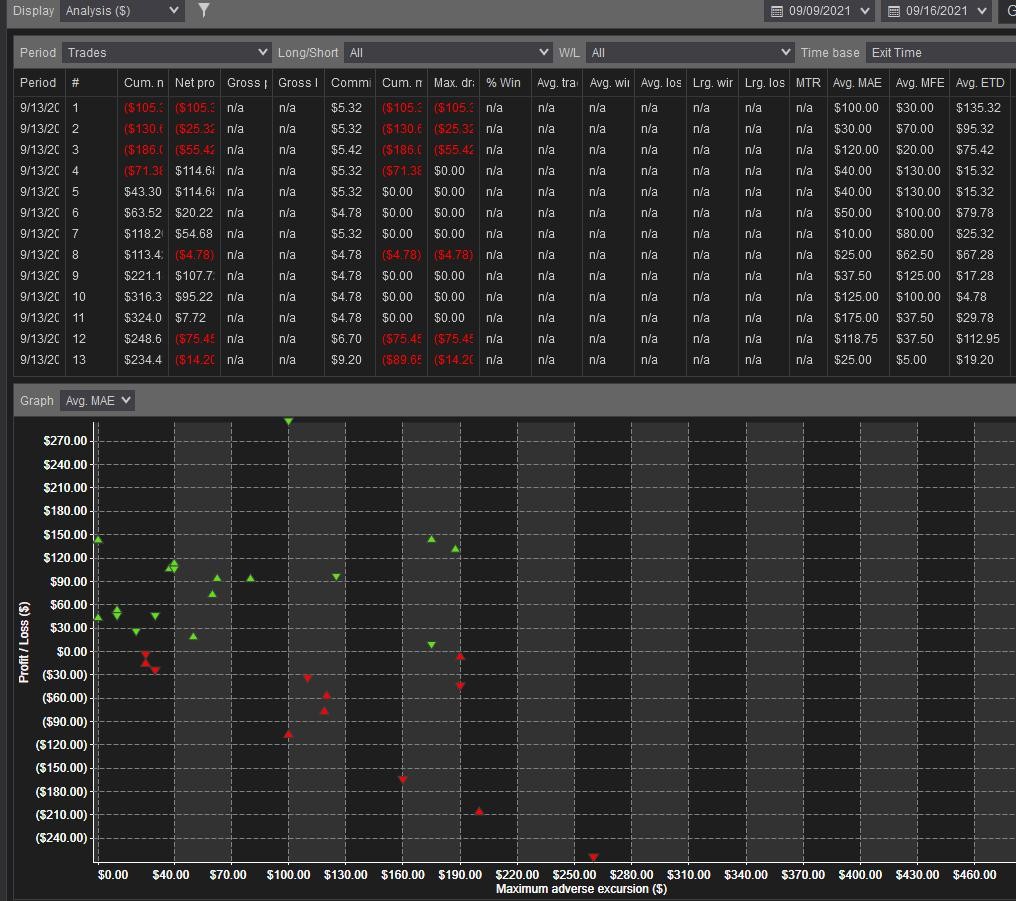The image size is (1016, 901).
Task: Sort by the Net profit column header
Action: (194, 82)
